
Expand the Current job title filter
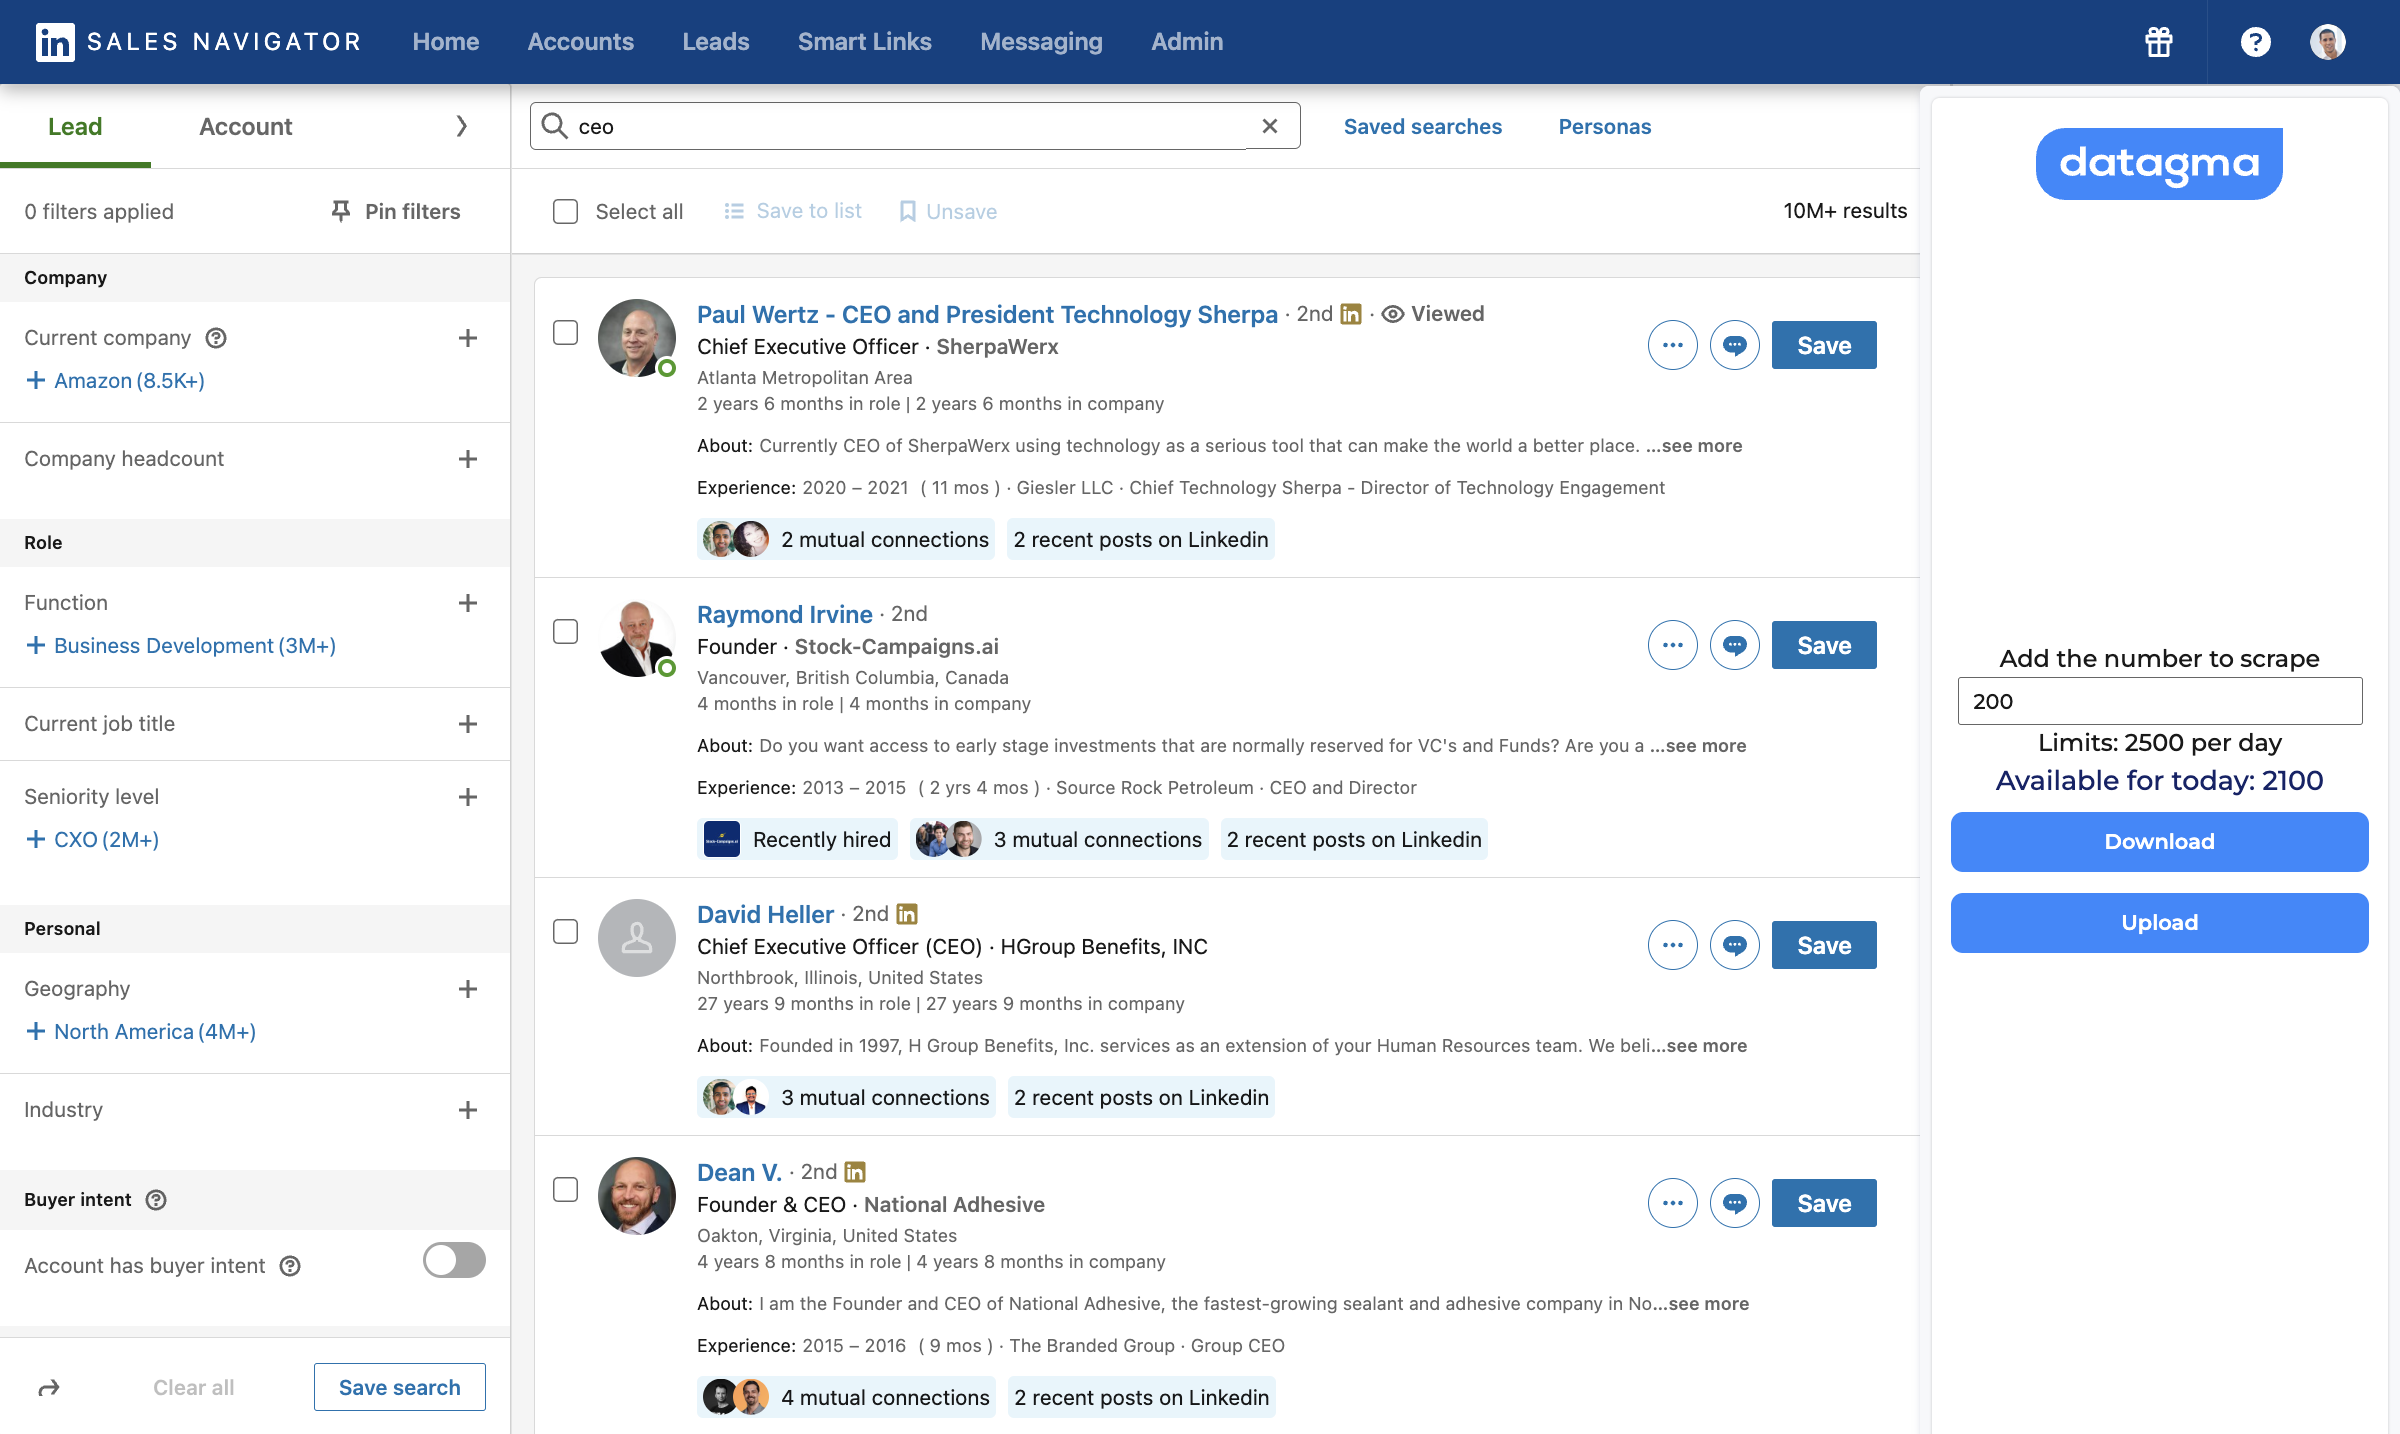point(467,724)
